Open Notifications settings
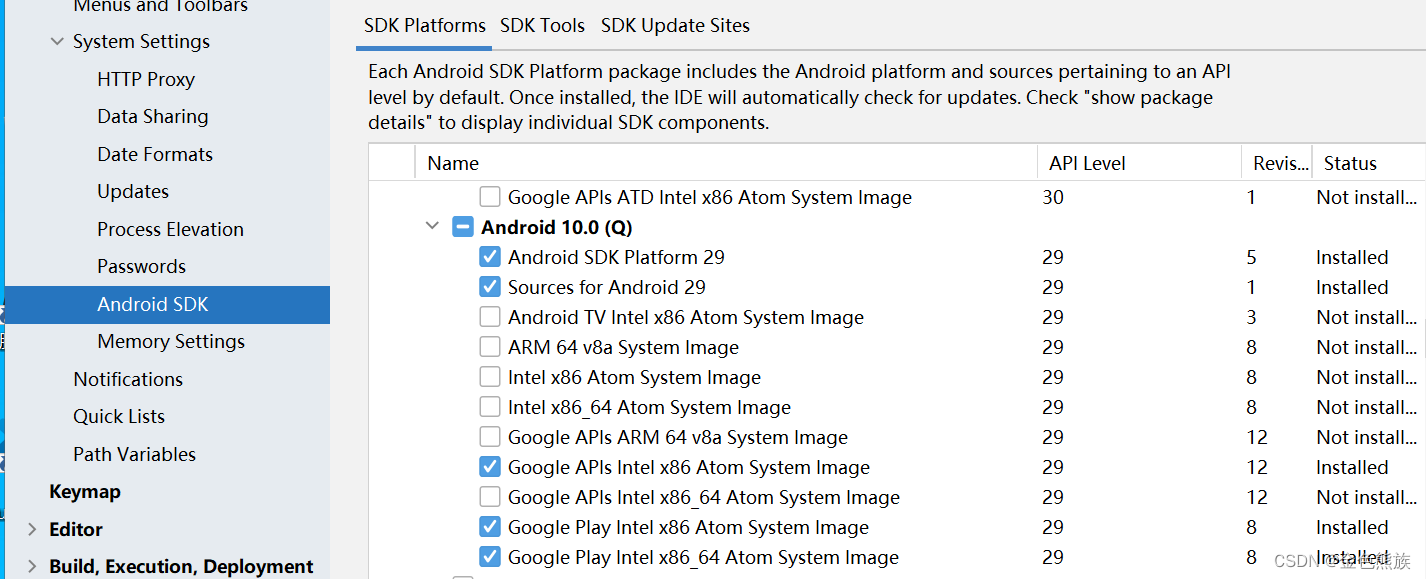1426x579 pixels. point(128,379)
